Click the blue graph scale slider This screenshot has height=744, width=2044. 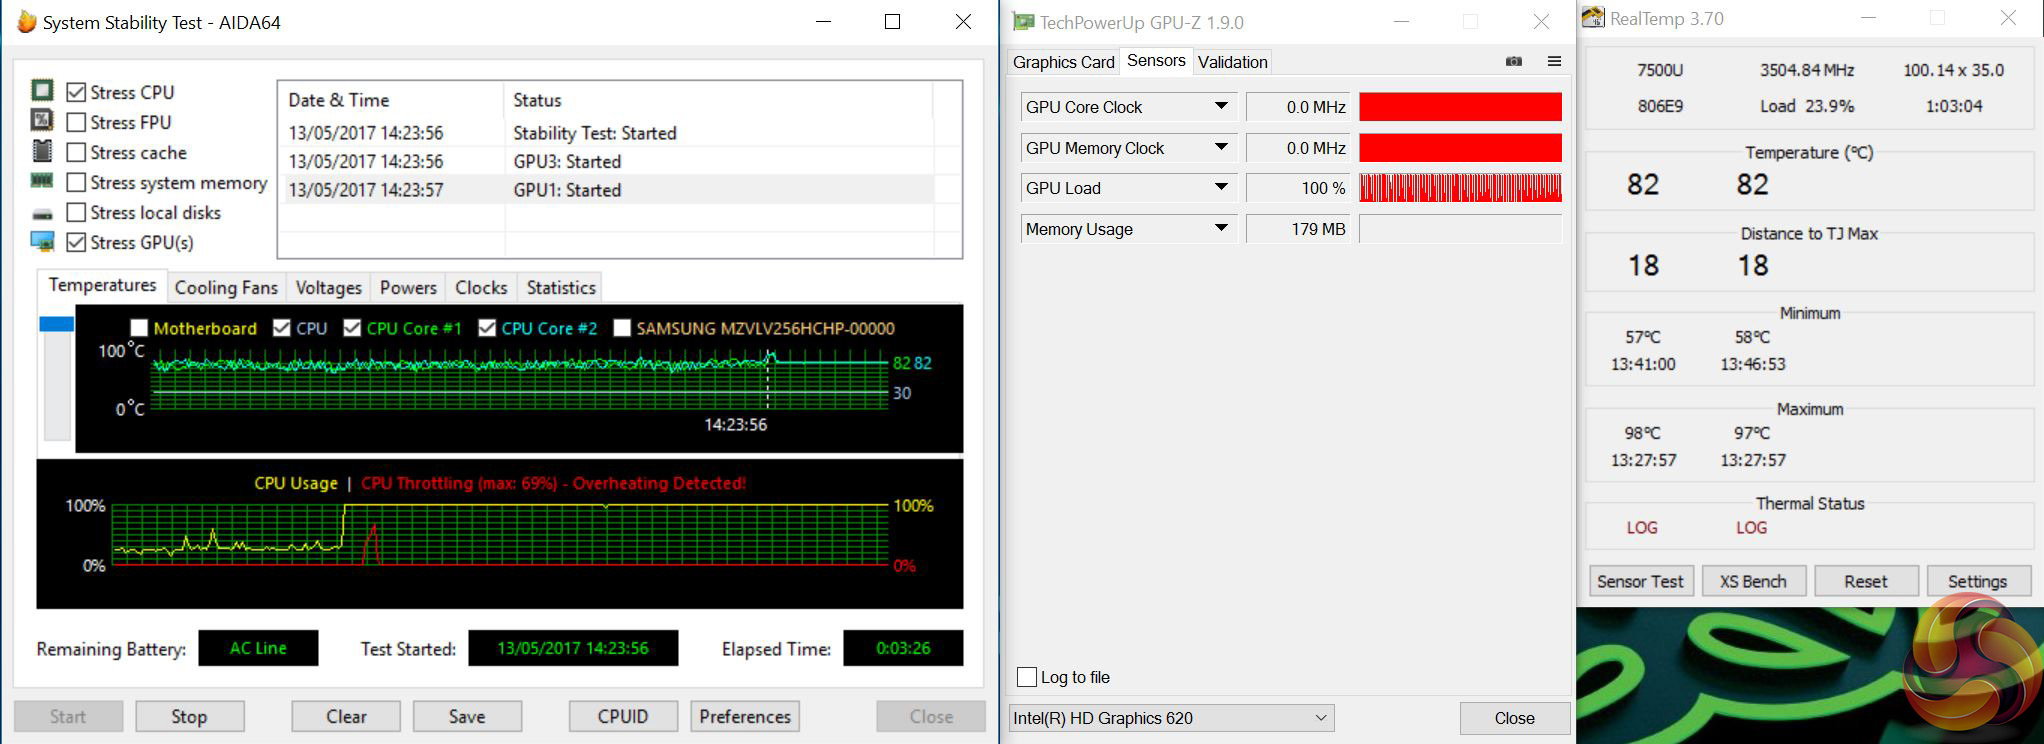click(x=56, y=324)
